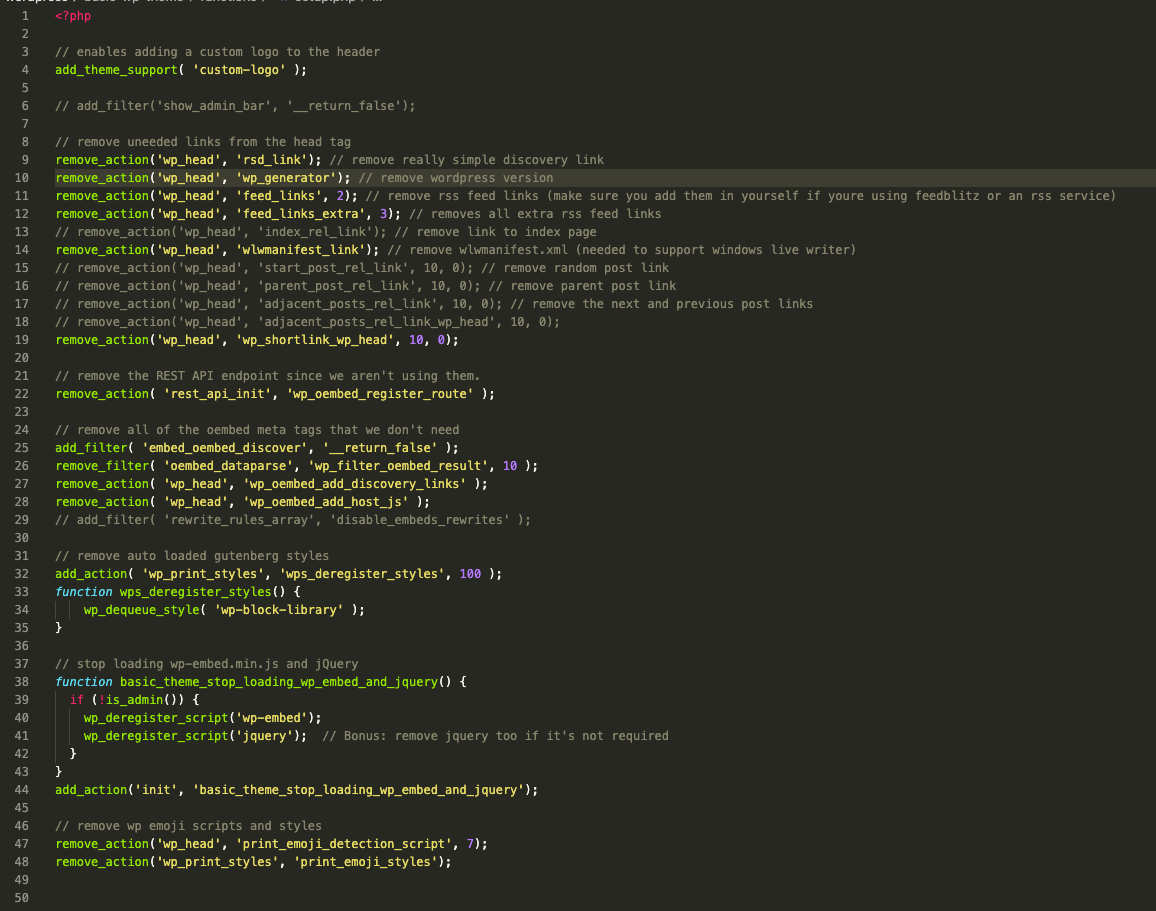Click the function name on line 38

[279, 683]
